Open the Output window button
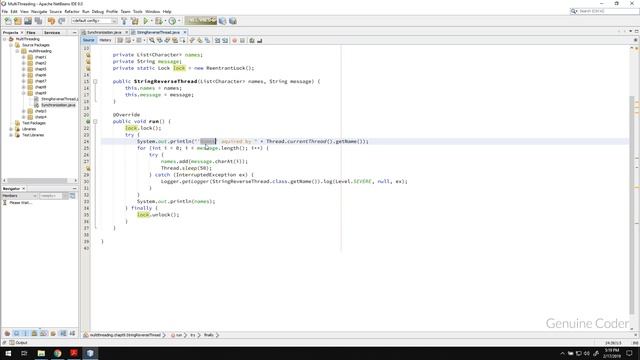This screenshot has height=360, width=640. pyautogui.click(x=18, y=342)
